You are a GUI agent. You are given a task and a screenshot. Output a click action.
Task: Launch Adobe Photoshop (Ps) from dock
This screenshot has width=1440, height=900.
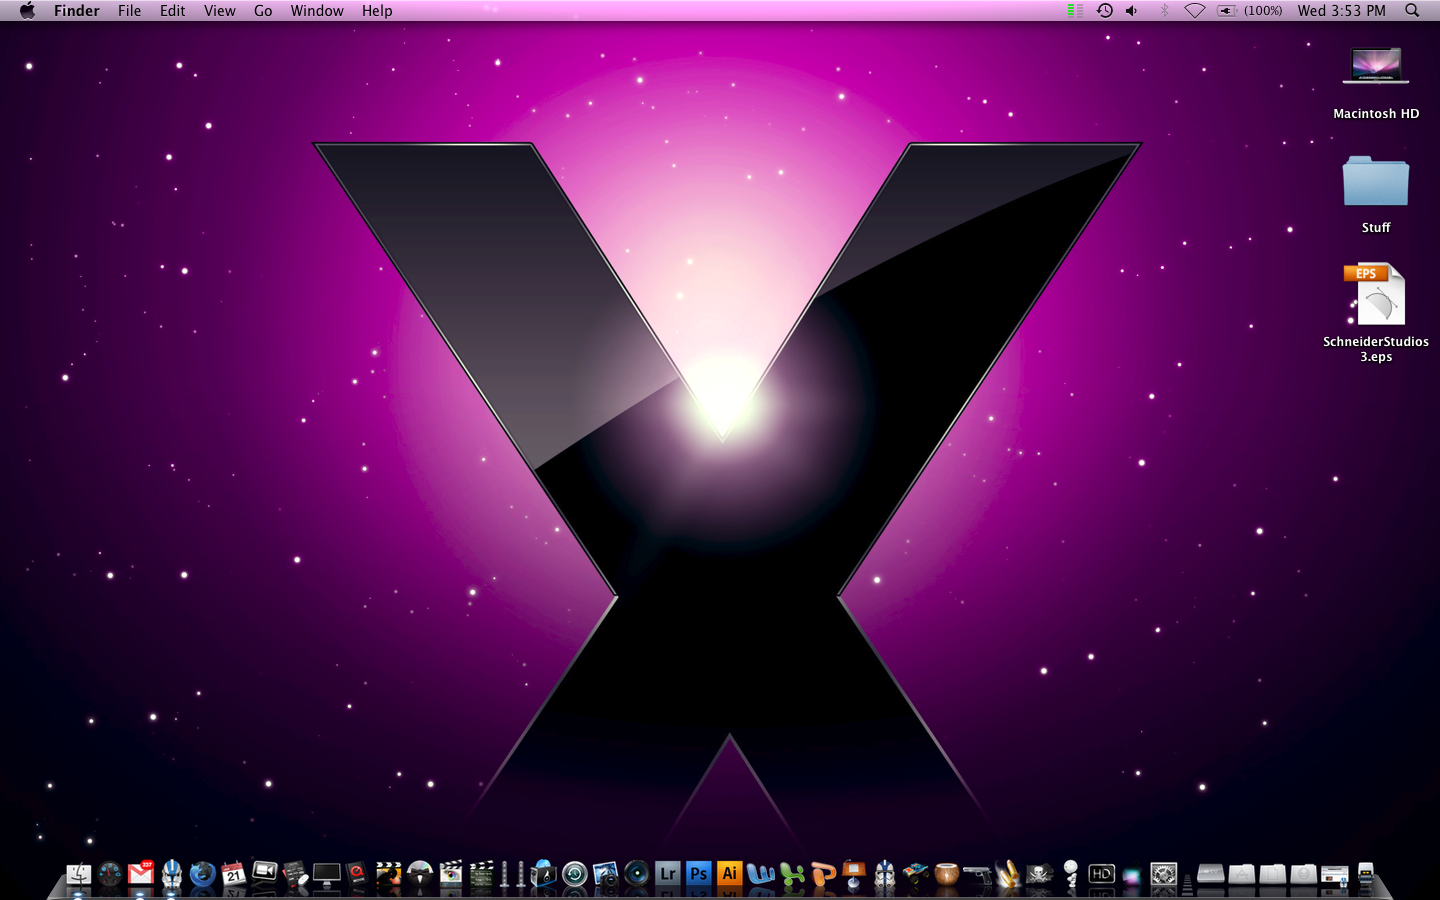click(x=698, y=874)
